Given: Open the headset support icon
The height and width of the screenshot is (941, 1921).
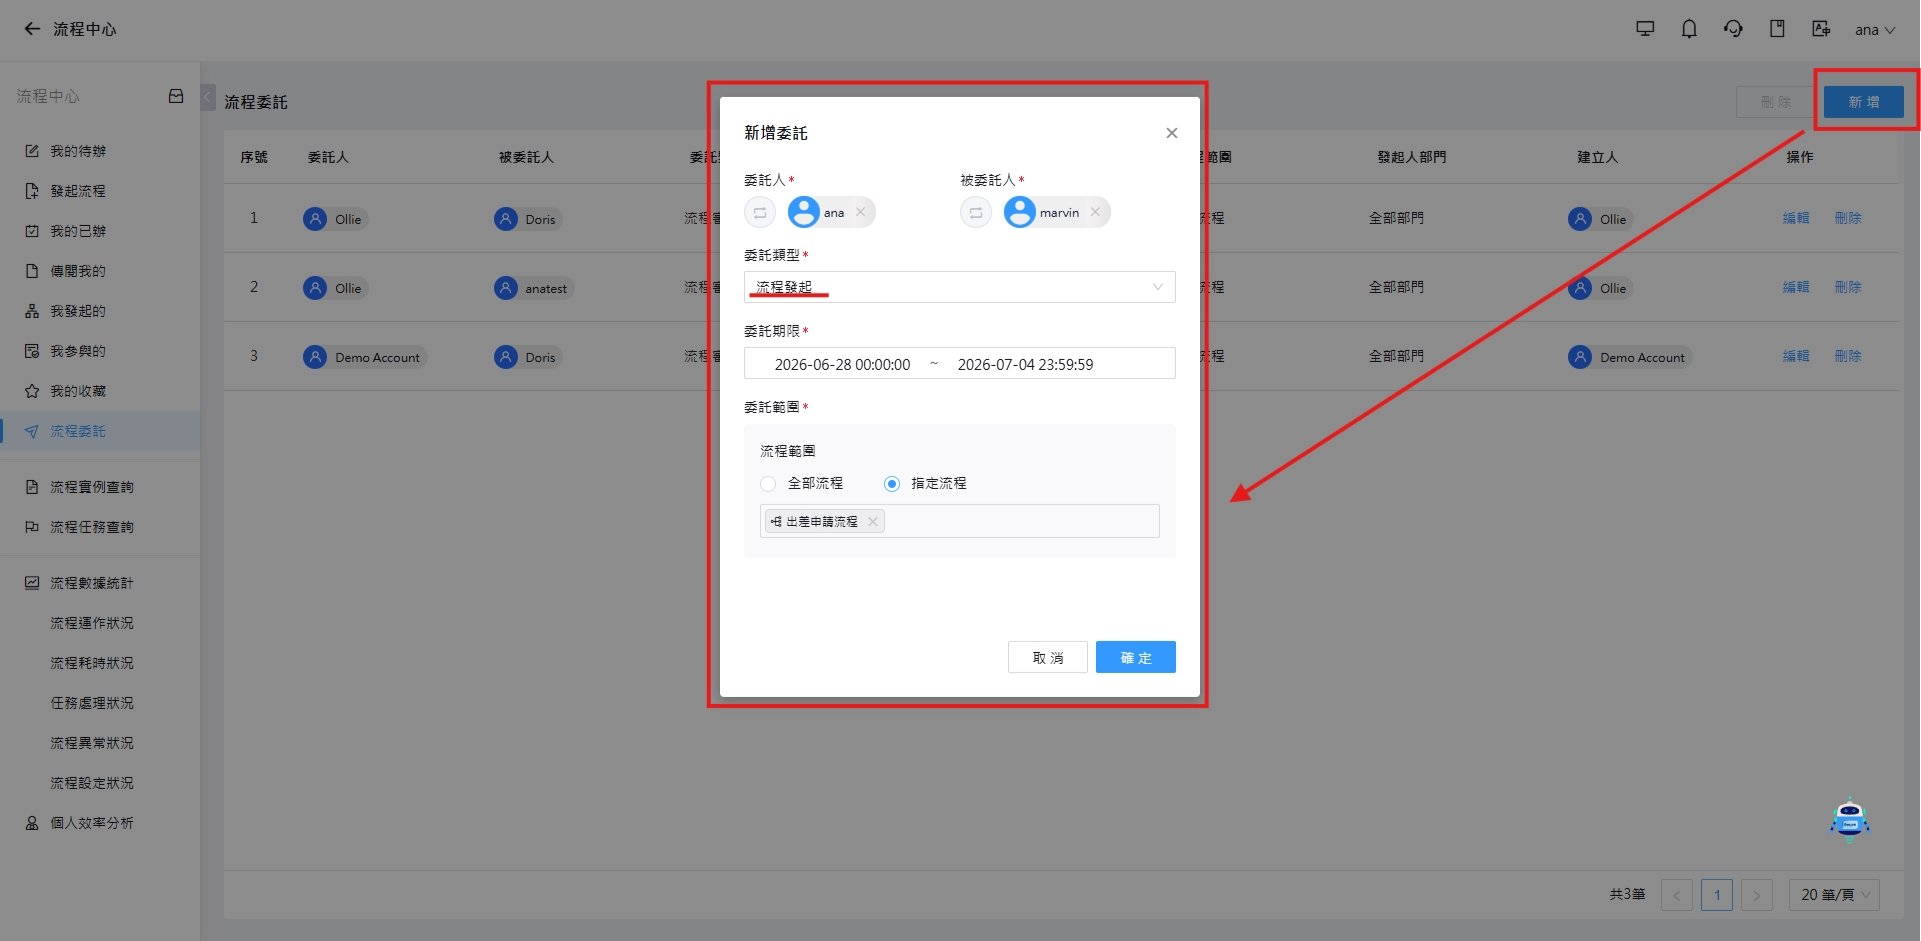Looking at the screenshot, I should 1733,29.
